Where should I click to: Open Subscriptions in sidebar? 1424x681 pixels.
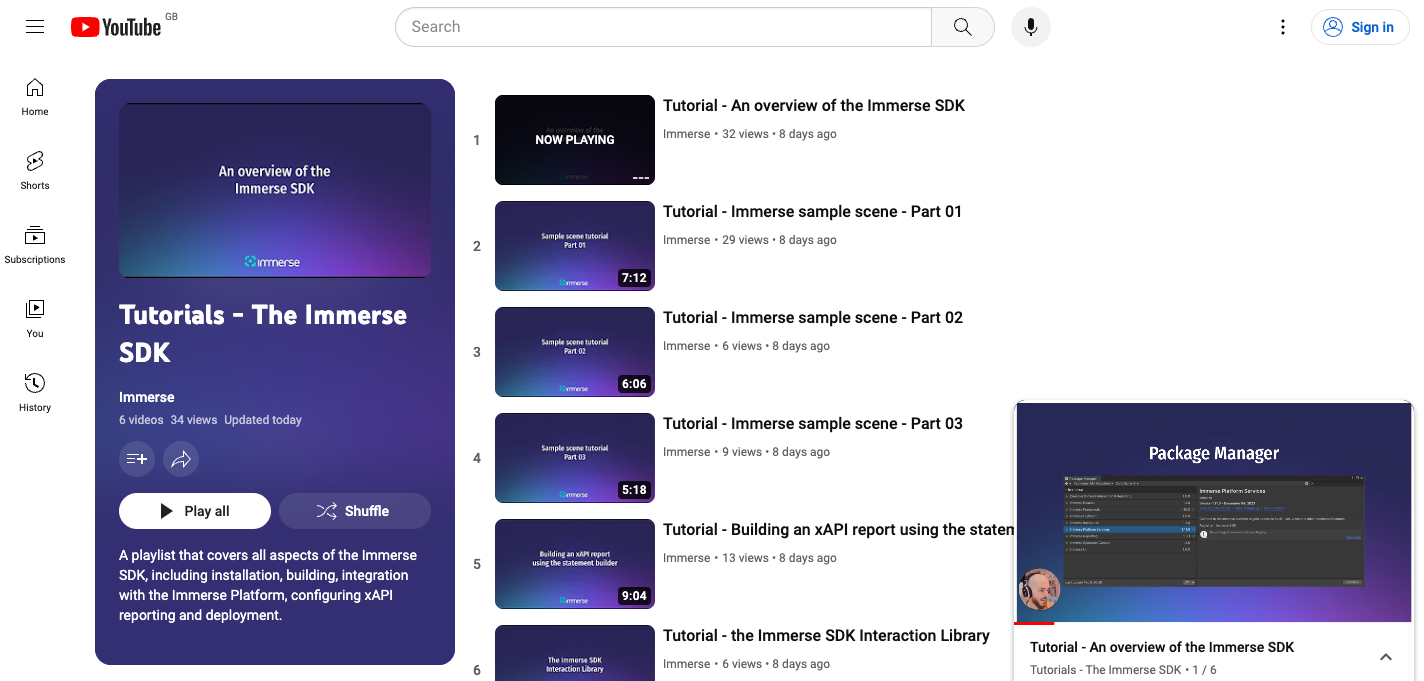pos(35,245)
